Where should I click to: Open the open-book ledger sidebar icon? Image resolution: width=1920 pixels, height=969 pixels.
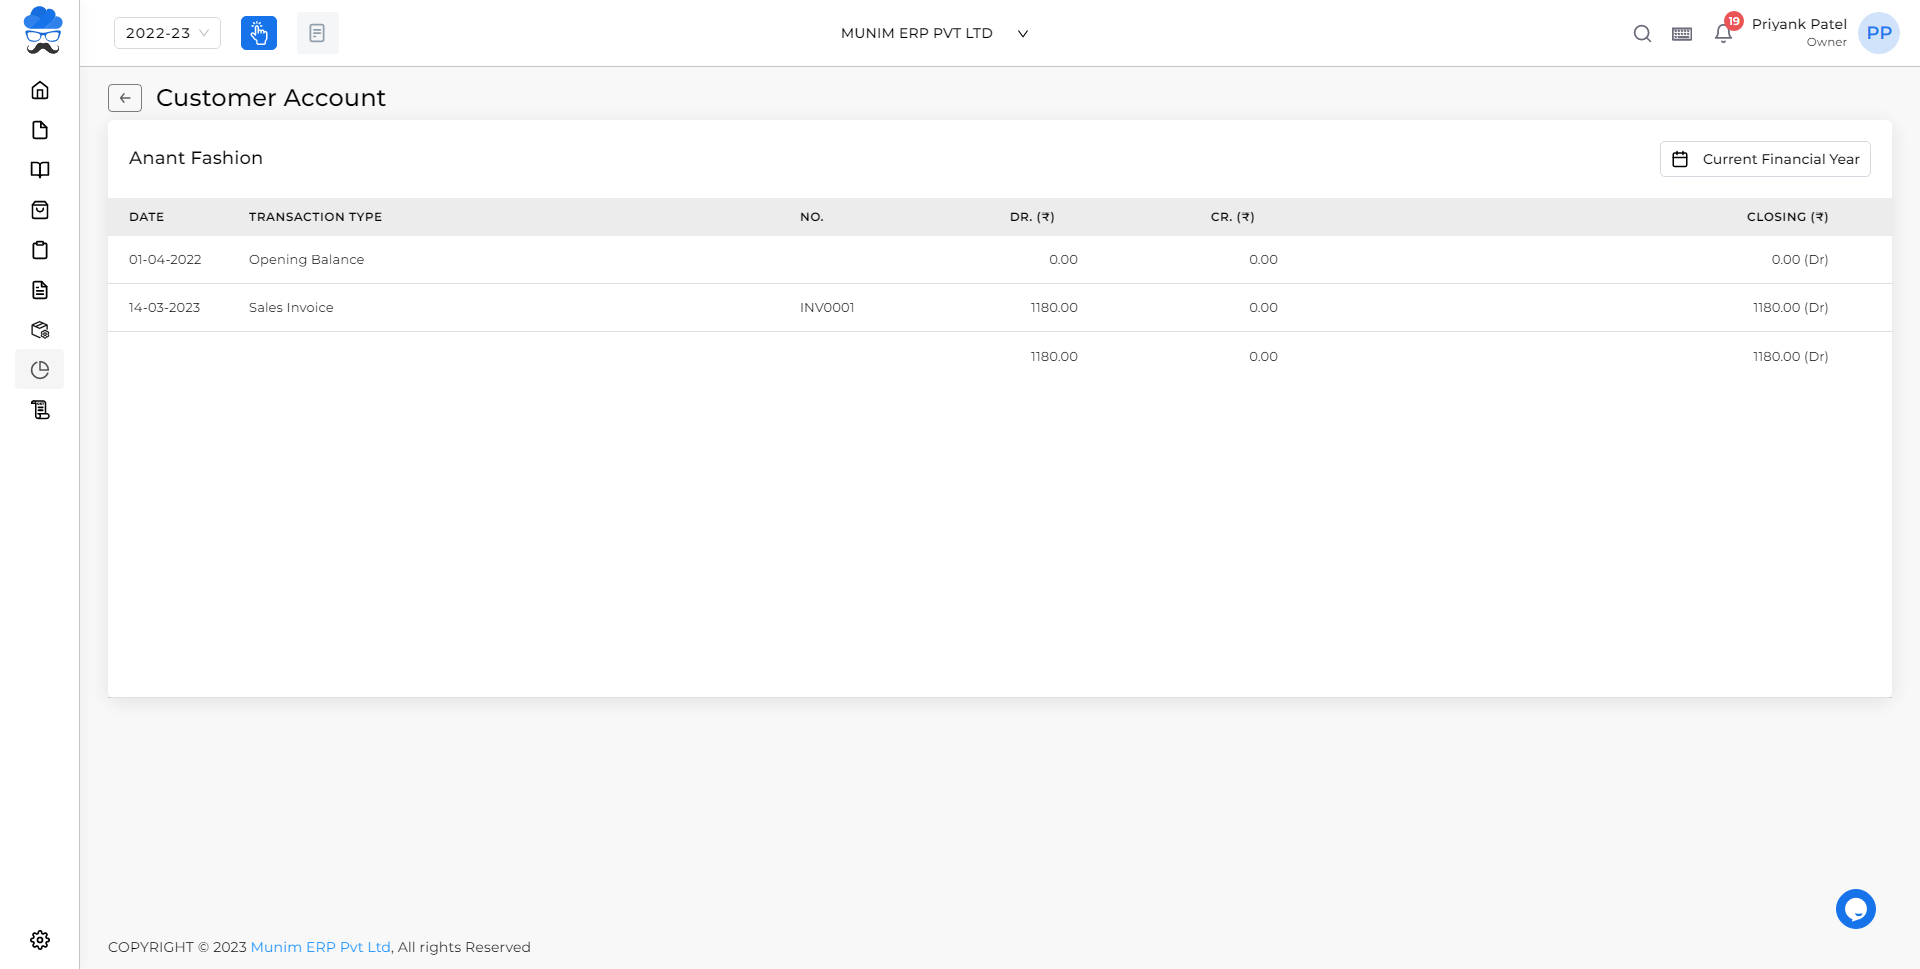pos(40,170)
